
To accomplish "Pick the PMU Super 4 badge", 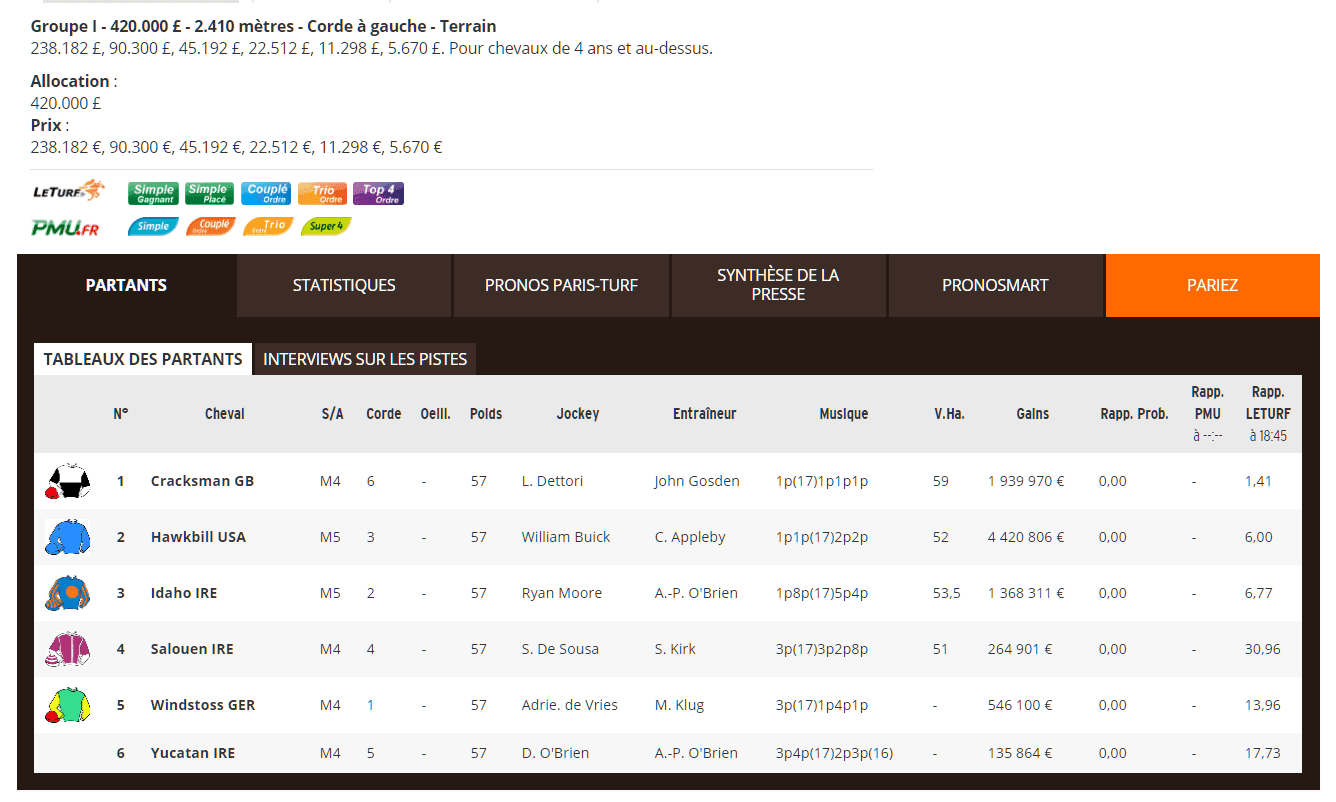I will tap(326, 227).
